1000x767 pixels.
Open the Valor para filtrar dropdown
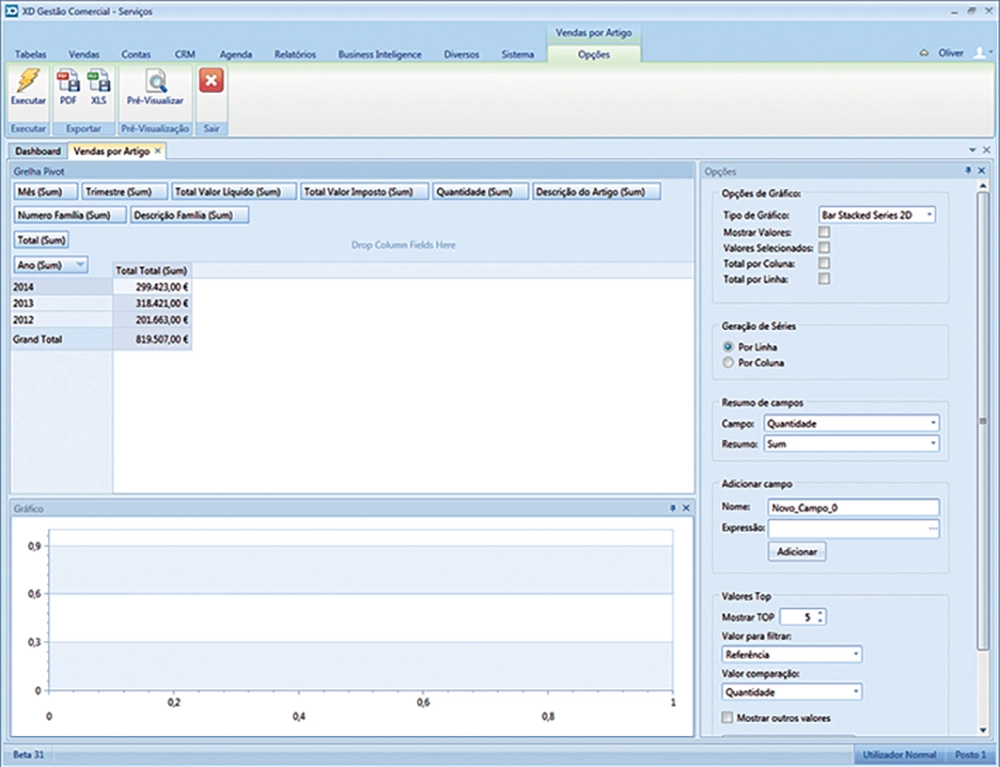[856, 655]
